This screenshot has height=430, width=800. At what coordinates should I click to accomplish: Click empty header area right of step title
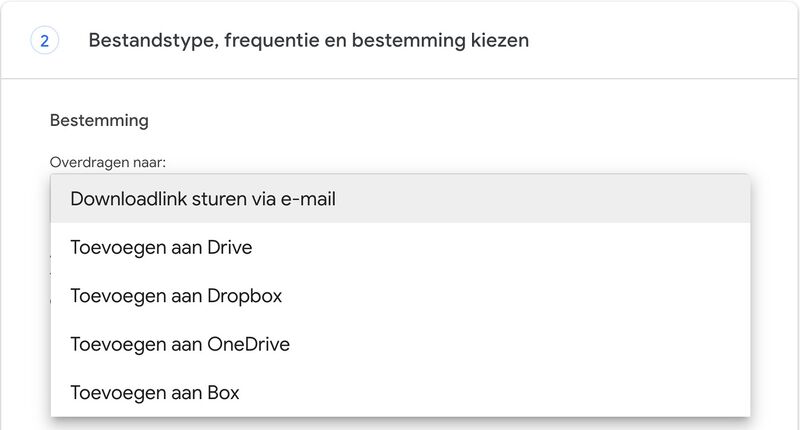[660, 41]
